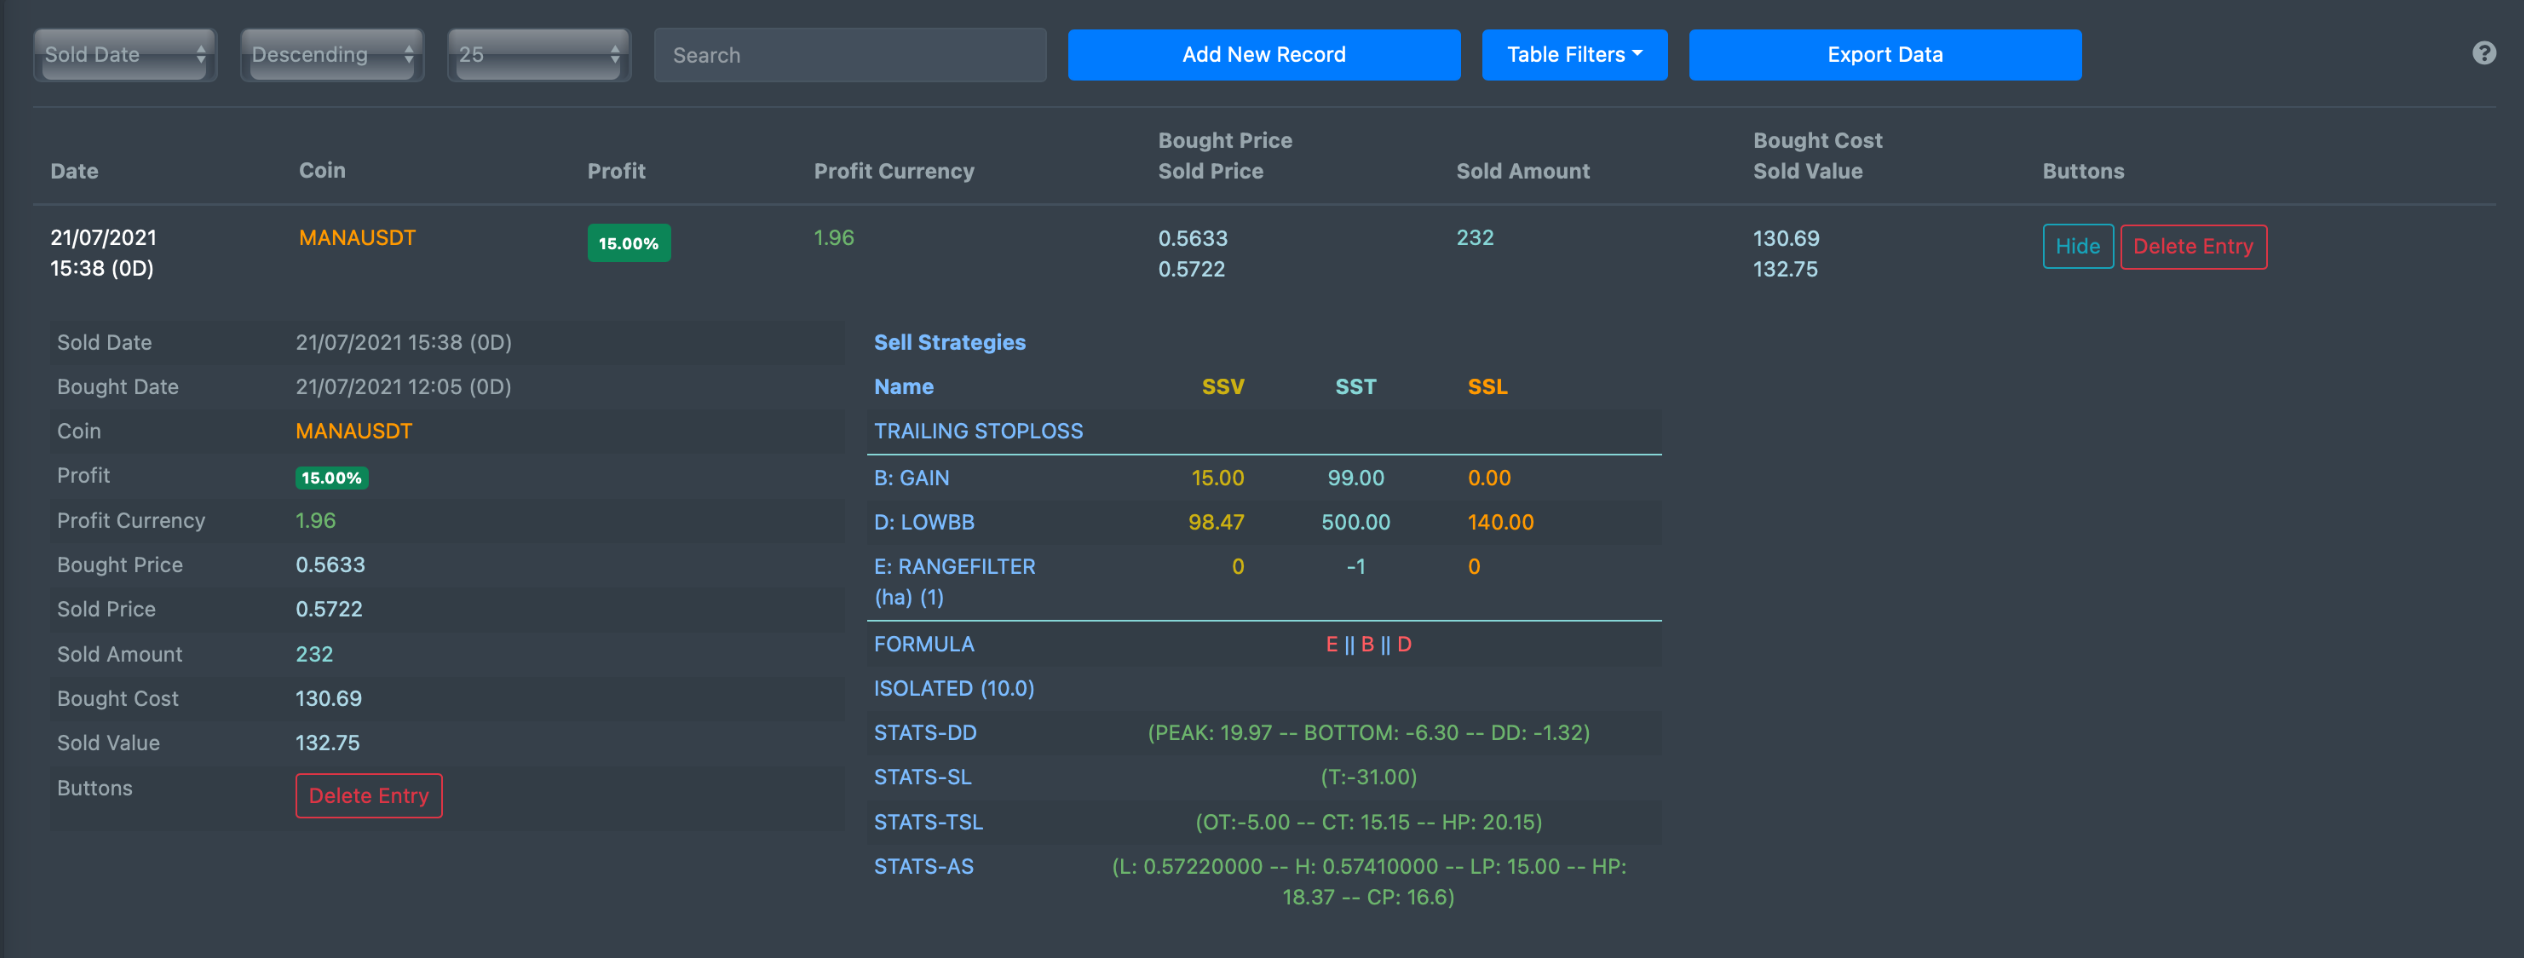This screenshot has height=958, width=2524.
Task: Click the Sold Value 132.75 in the details panel
Action: click(x=327, y=743)
